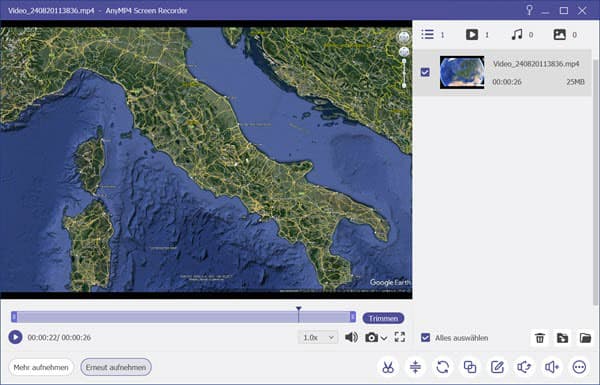
Task: Open the edit metadata pencil icon
Action: pos(497,367)
